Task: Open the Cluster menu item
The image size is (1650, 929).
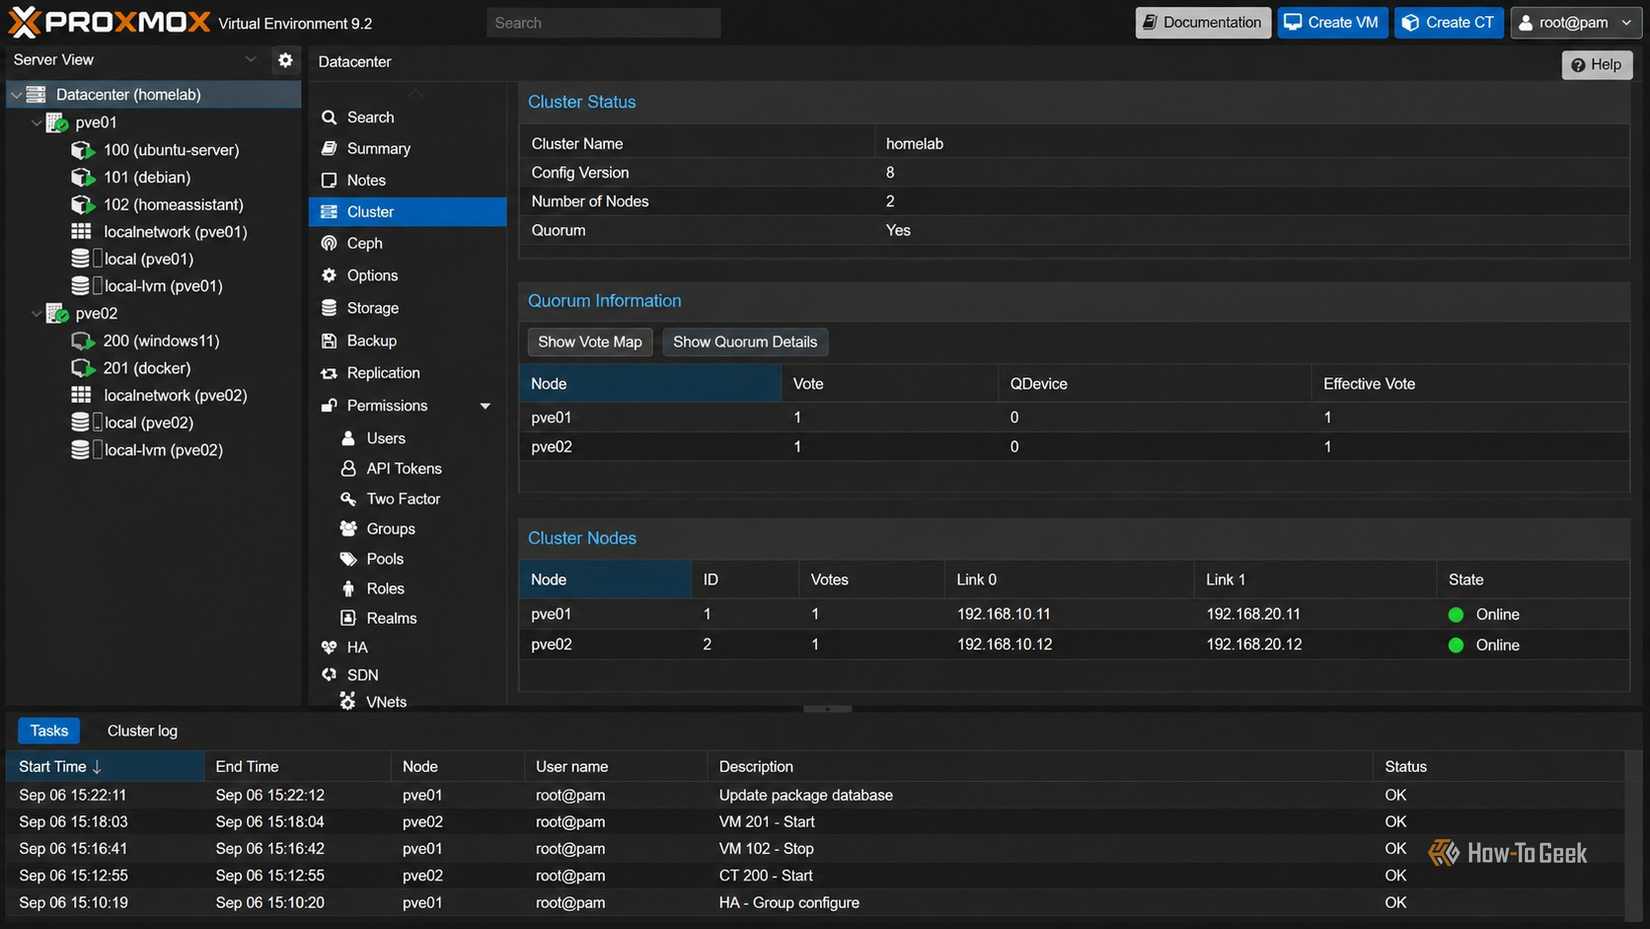Action: click(408, 212)
